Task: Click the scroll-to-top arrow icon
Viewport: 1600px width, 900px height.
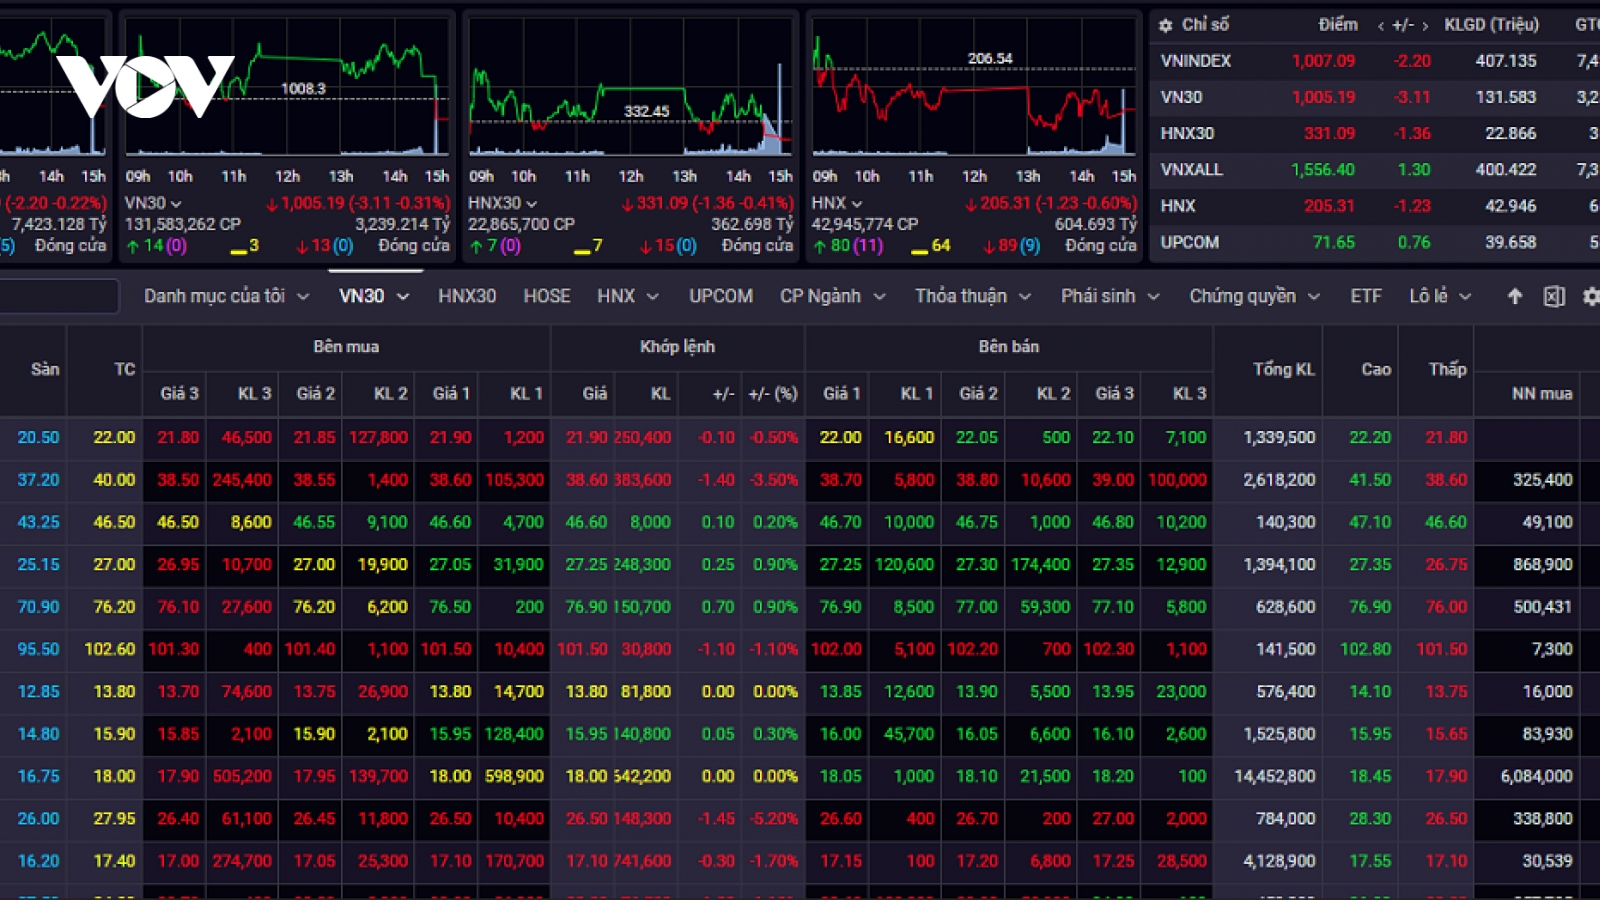Action: pyautogui.click(x=1515, y=296)
